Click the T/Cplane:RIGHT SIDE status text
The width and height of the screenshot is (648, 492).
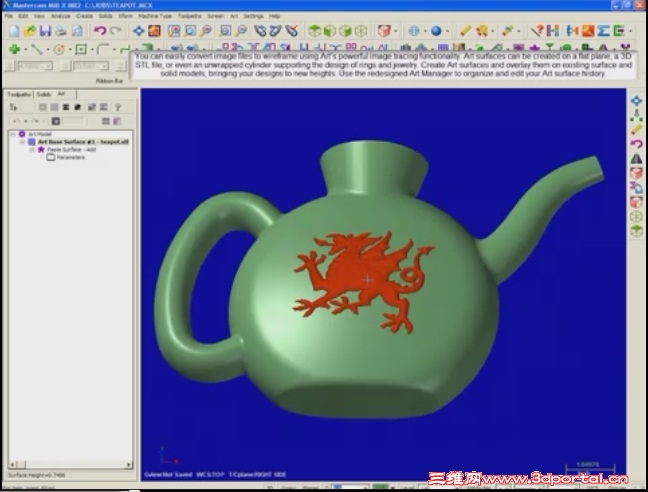[257, 475]
